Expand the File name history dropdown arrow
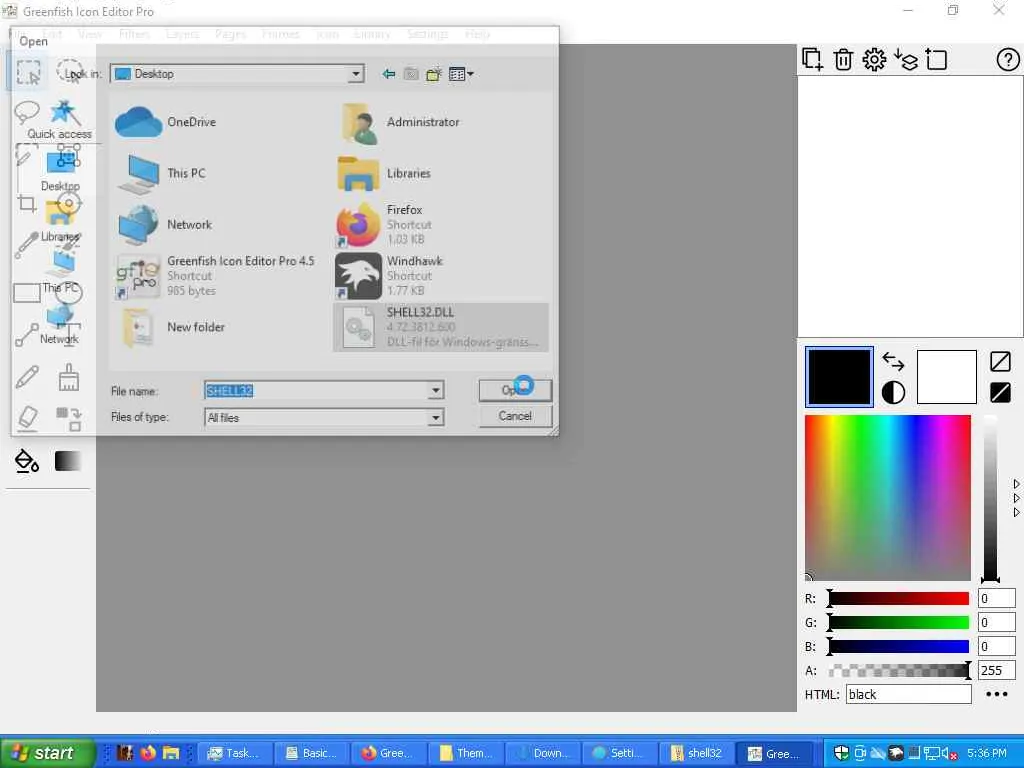The height and width of the screenshot is (768, 1024). coord(436,391)
